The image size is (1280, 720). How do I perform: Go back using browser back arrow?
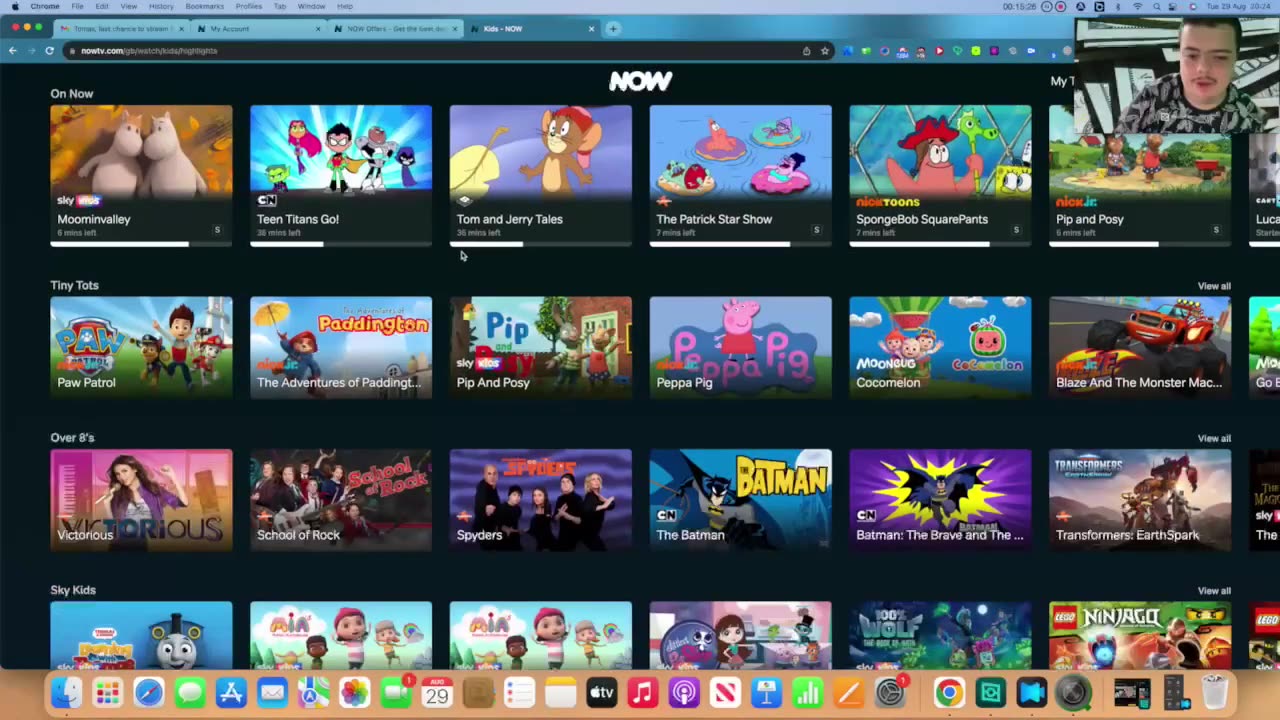pos(13,50)
